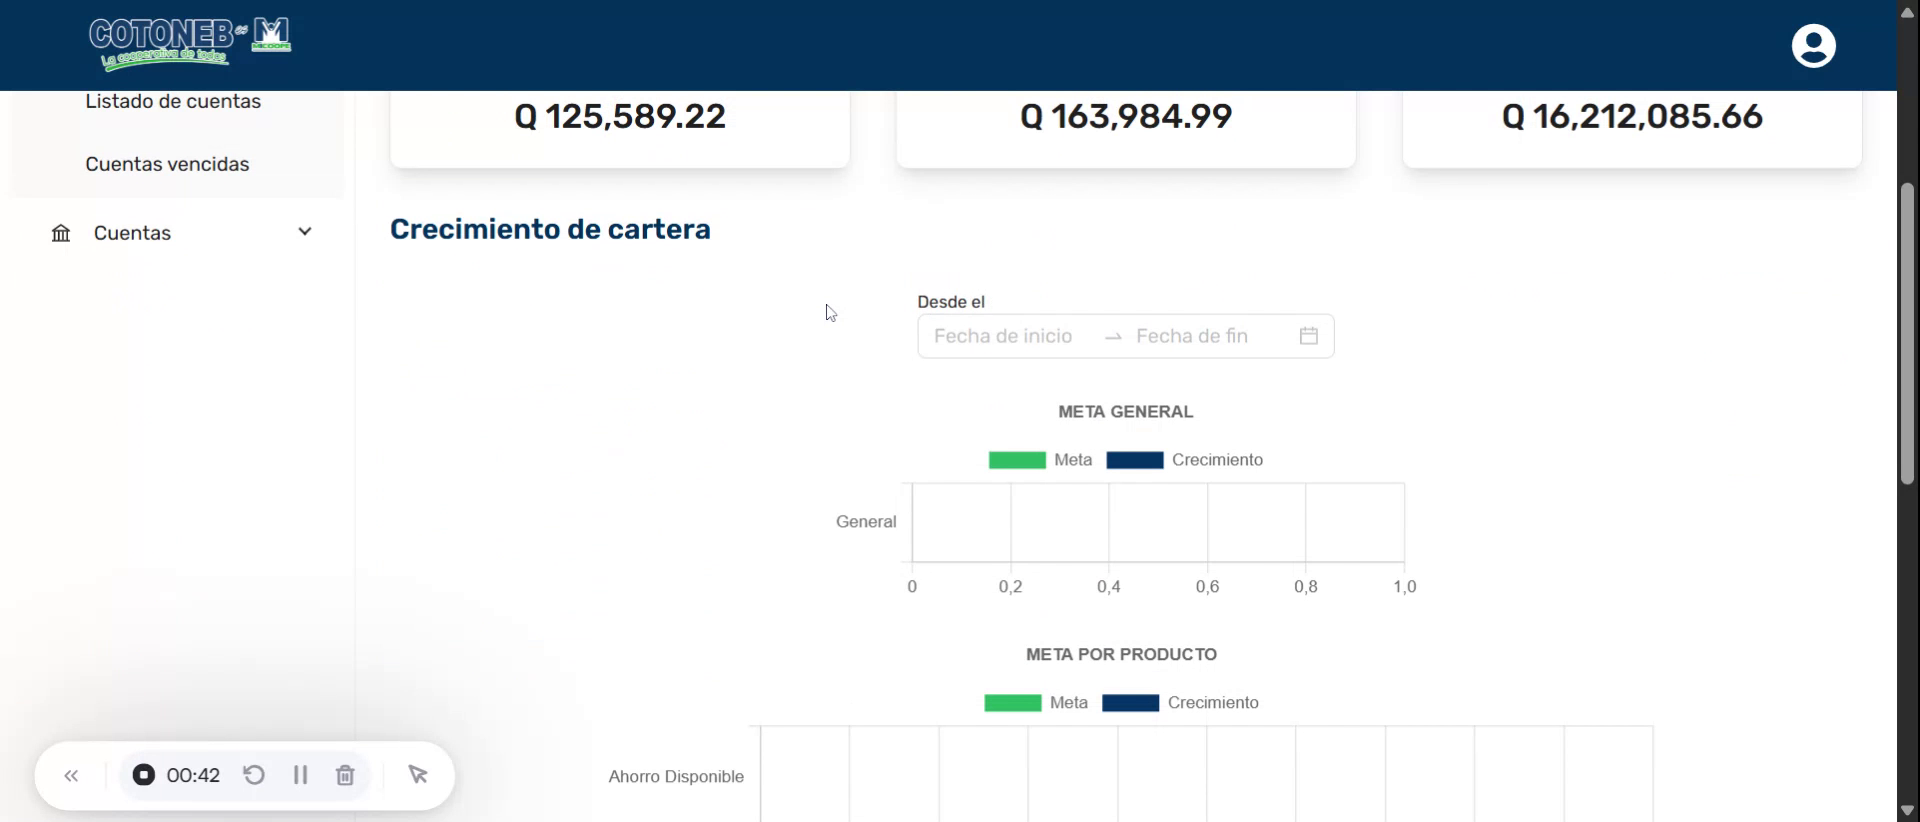The image size is (1920, 822).
Task: Click the scroll-down arrow of page scrollbar
Action: coord(1907,810)
